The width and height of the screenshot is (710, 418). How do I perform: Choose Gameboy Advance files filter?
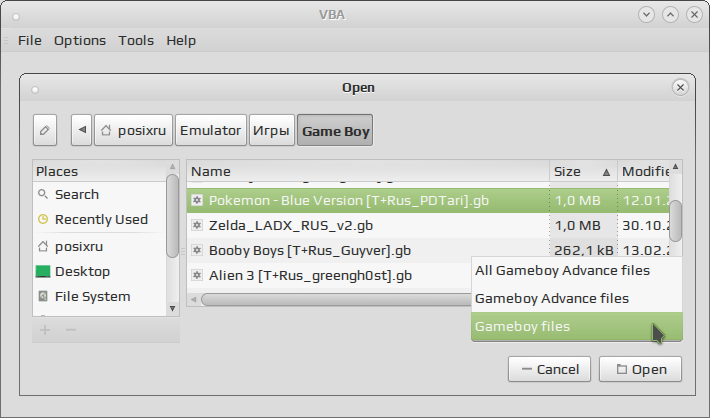[576, 298]
